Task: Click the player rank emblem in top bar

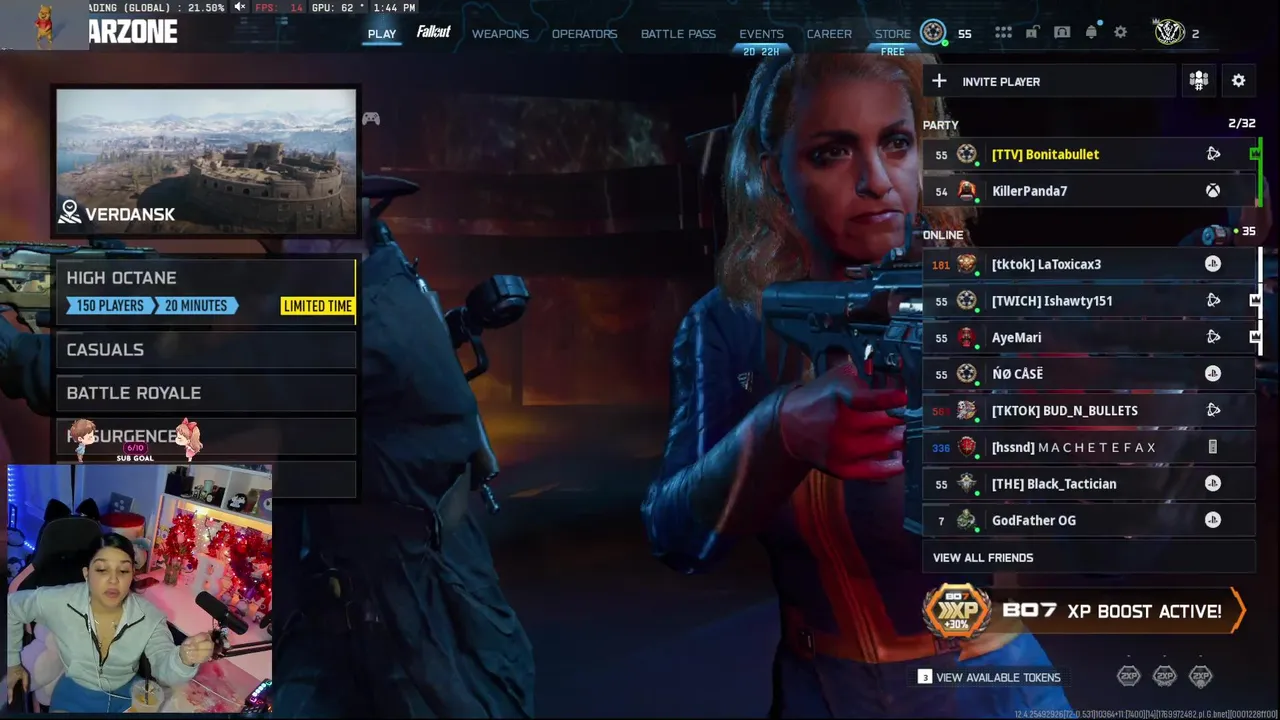Action: (x=933, y=33)
